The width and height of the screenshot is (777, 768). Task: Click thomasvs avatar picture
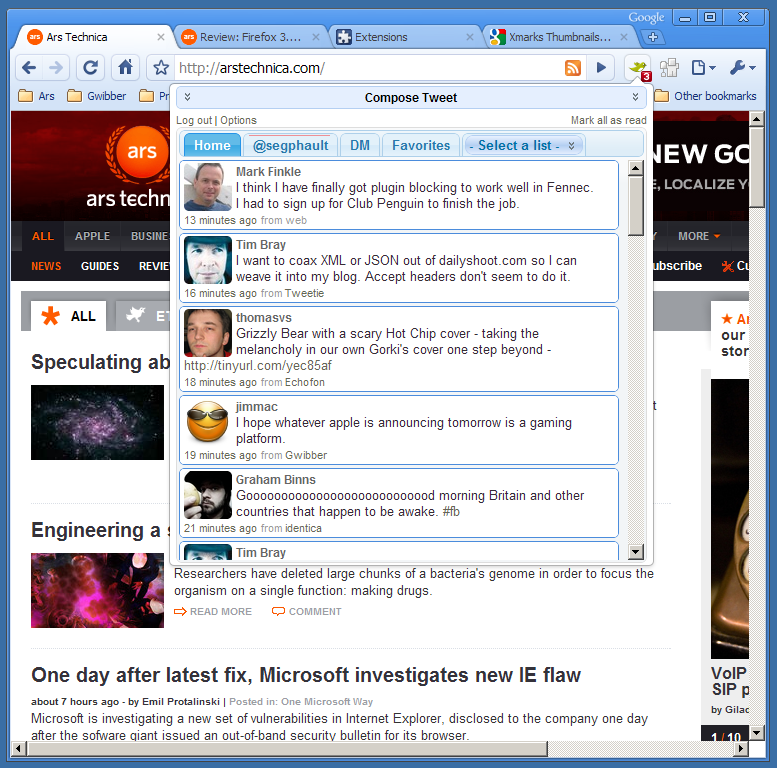point(208,333)
